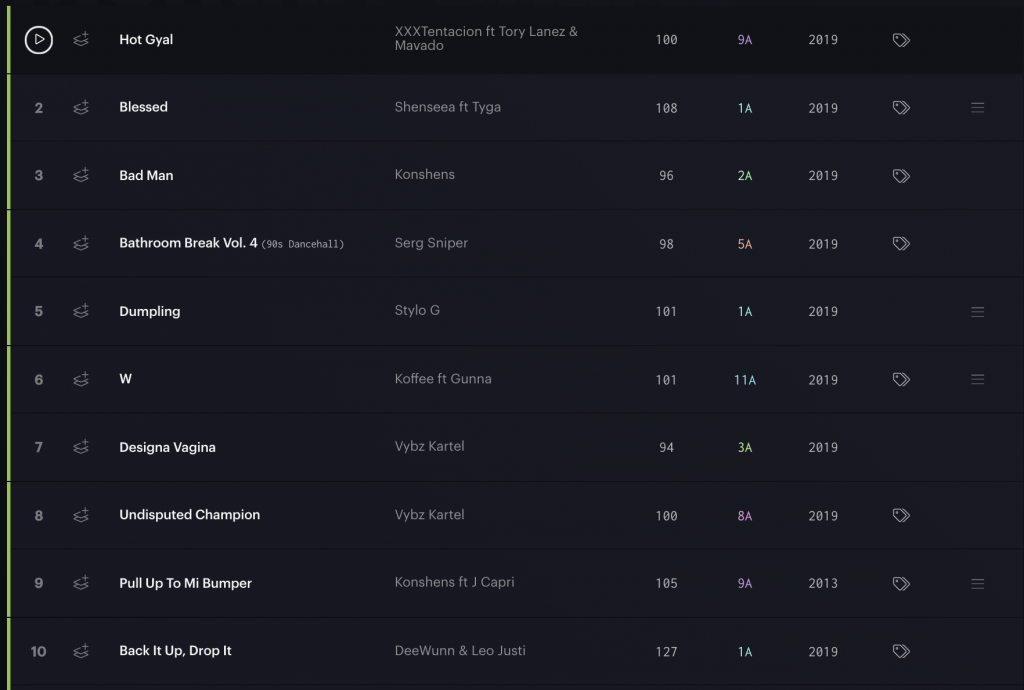The image size is (1024, 690).
Task: Add Pull Up To Mi Bumper to crate
Action: 81,582
